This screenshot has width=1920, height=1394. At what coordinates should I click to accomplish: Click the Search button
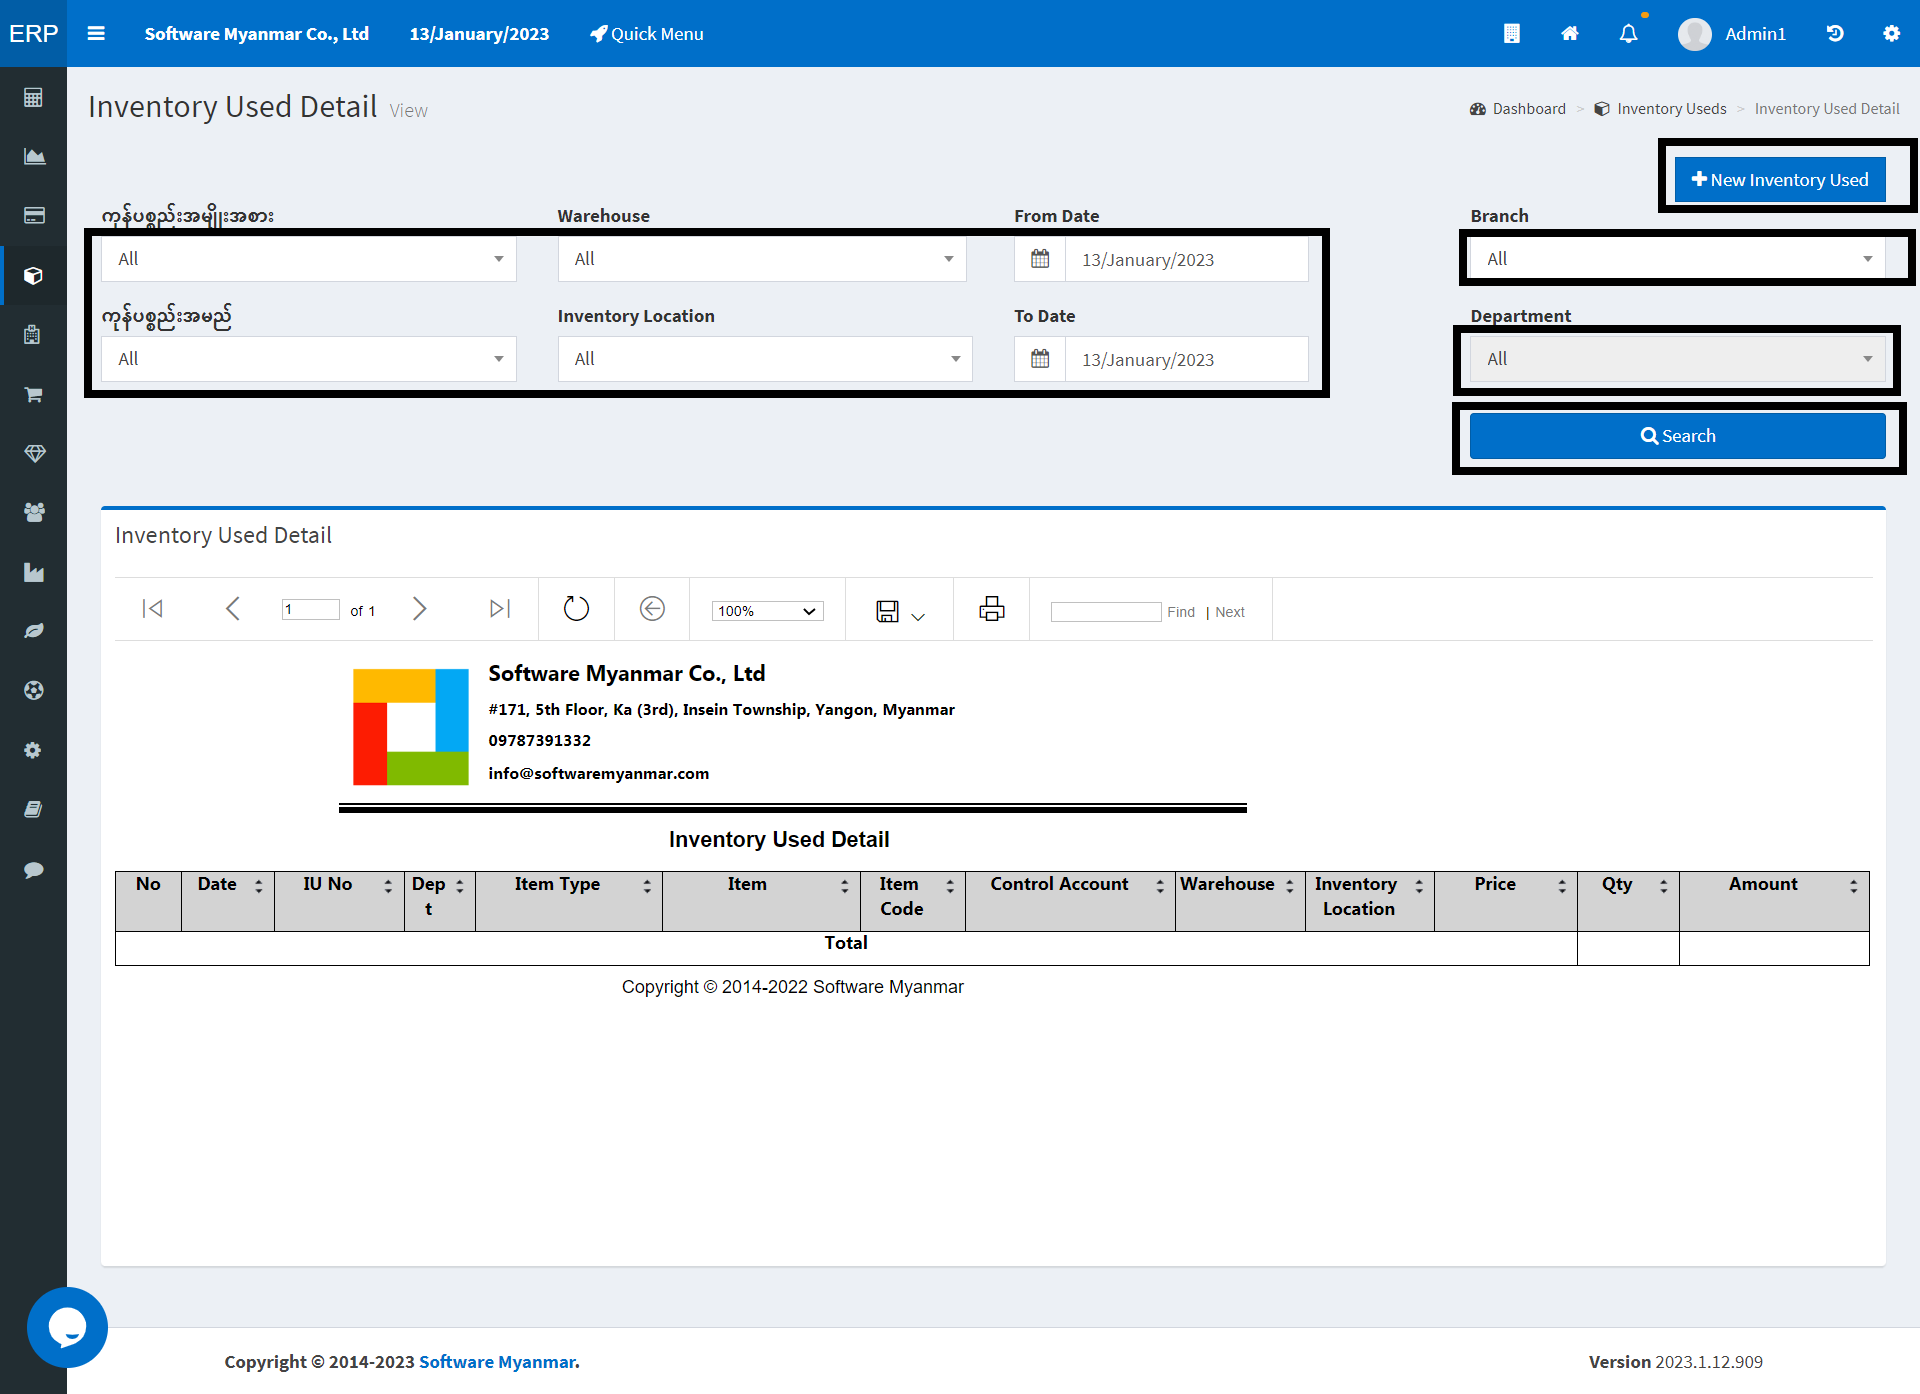coord(1677,436)
